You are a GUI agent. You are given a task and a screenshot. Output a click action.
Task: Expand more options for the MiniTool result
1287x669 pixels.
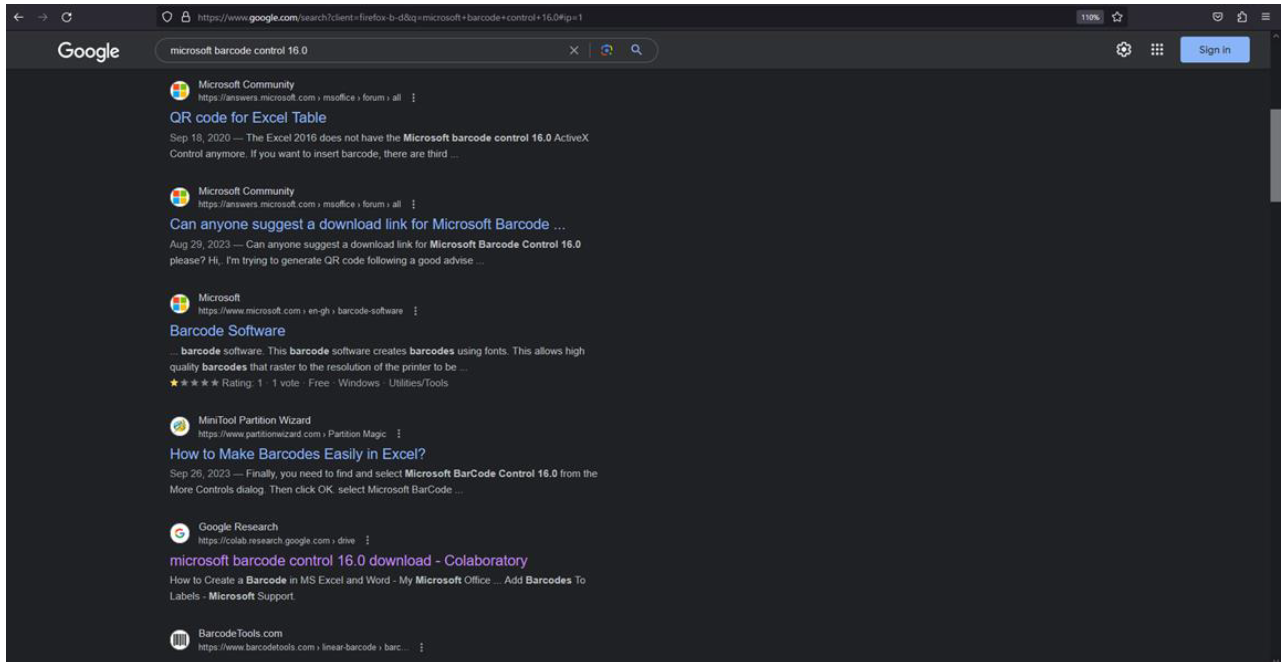click(399, 434)
